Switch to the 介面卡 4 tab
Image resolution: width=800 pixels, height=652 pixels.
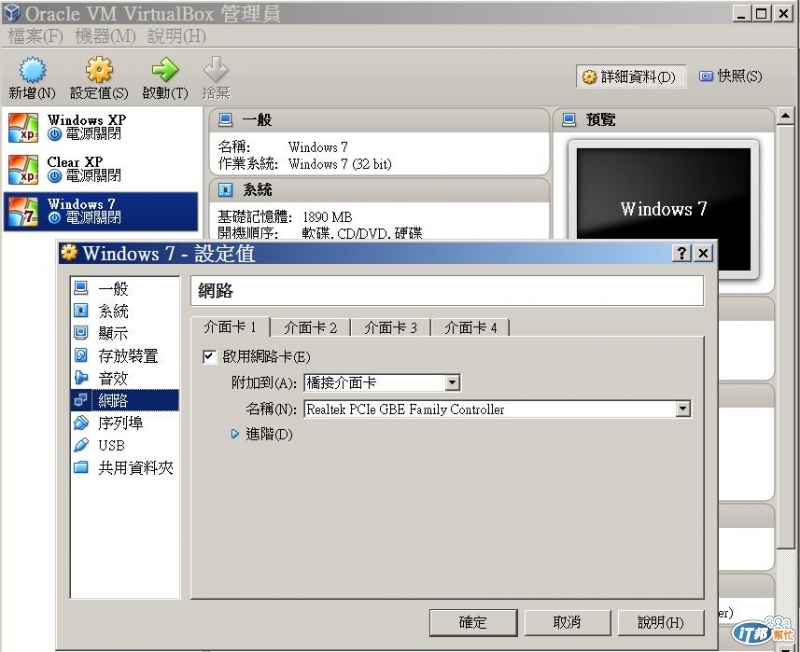tap(471, 328)
